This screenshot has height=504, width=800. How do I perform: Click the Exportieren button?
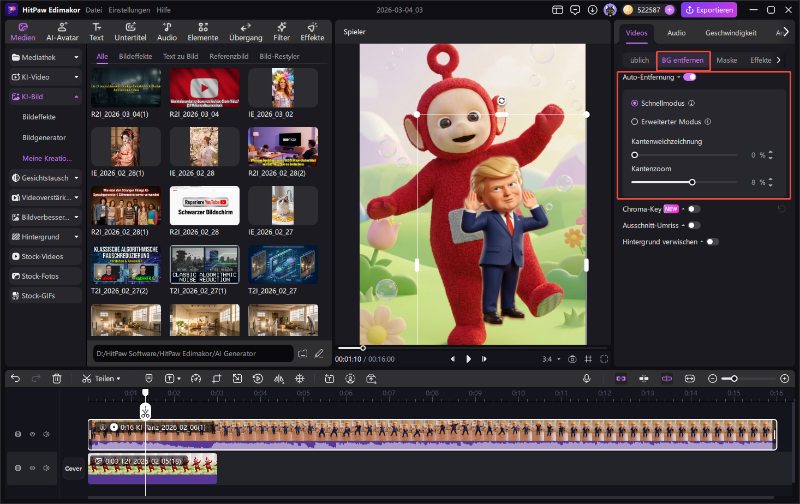(709, 10)
